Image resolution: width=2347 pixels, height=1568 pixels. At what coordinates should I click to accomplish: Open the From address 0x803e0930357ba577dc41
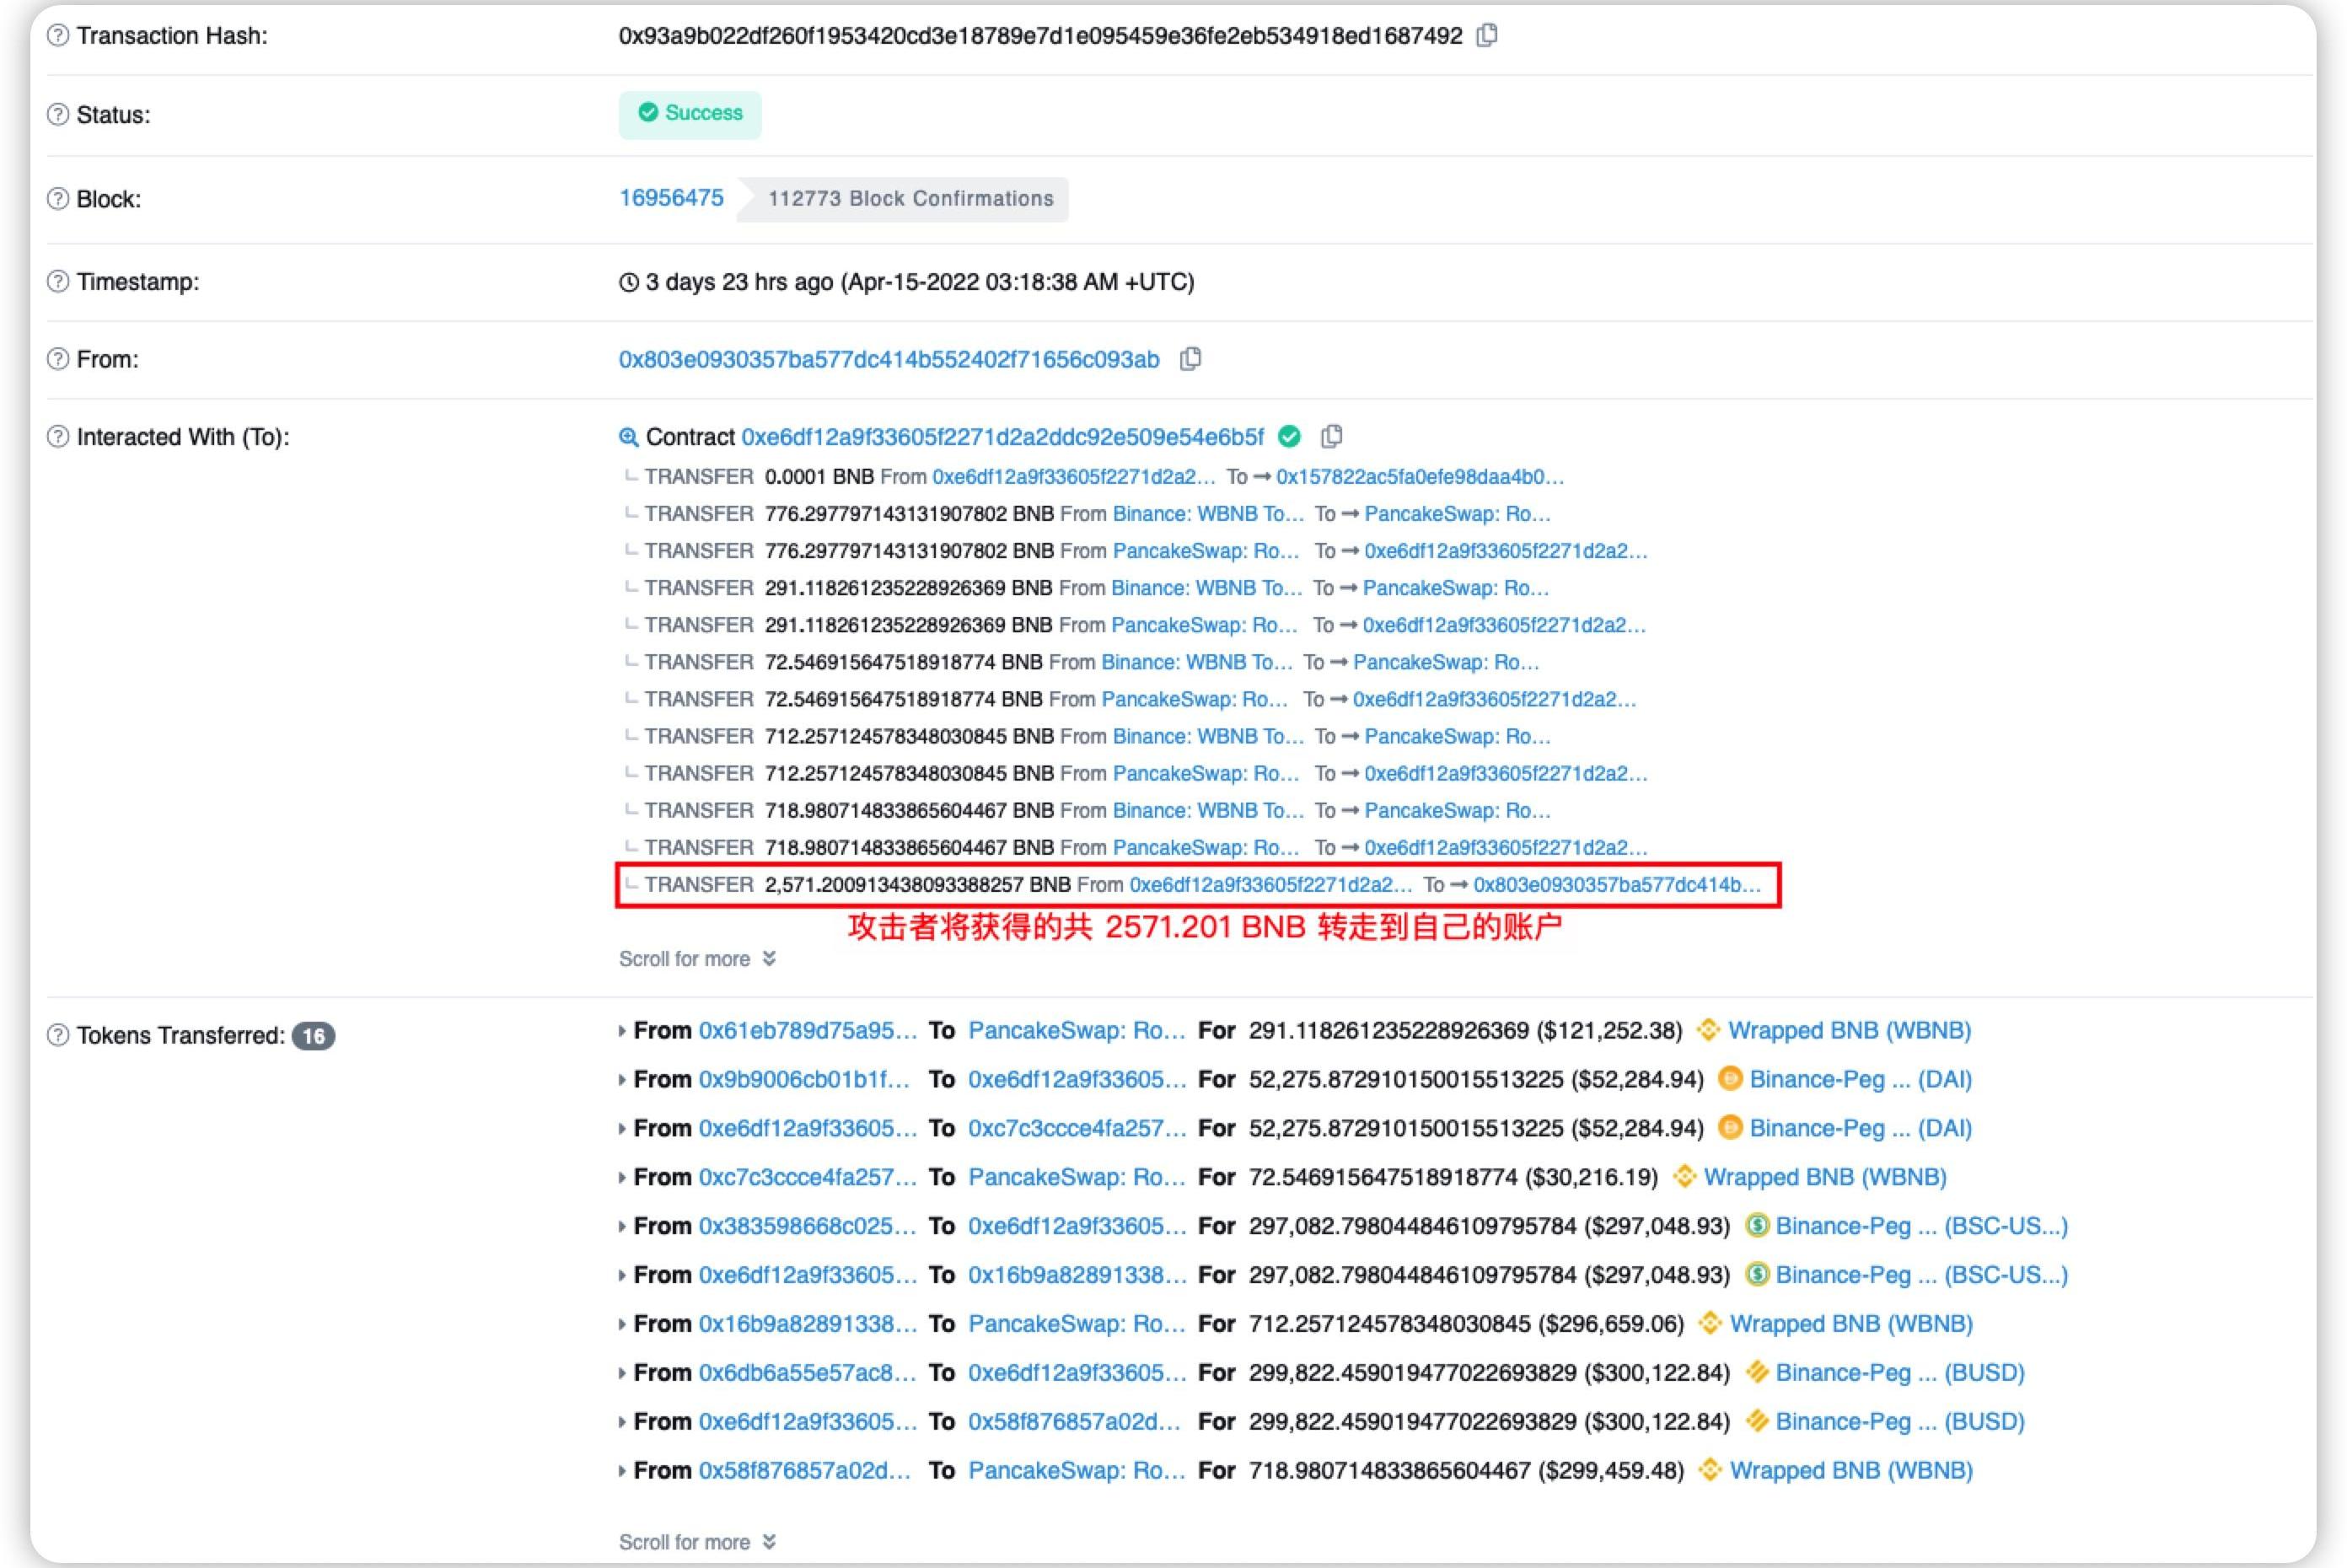889,359
